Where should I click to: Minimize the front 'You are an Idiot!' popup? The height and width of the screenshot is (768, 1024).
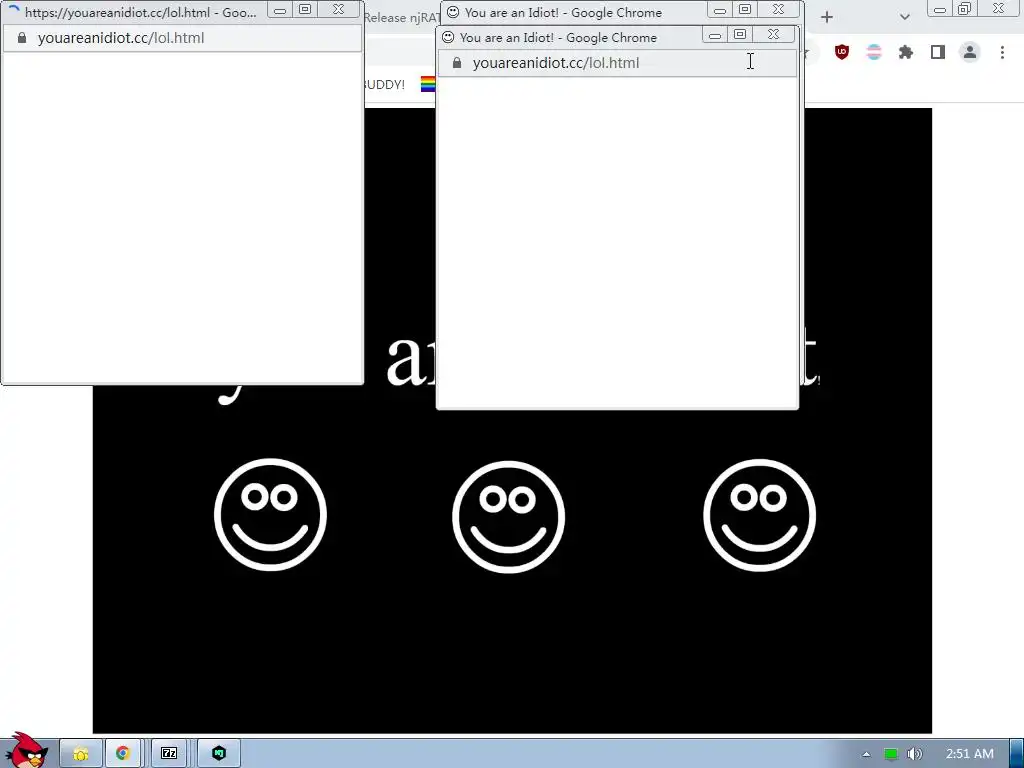pyautogui.click(x=715, y=34)
